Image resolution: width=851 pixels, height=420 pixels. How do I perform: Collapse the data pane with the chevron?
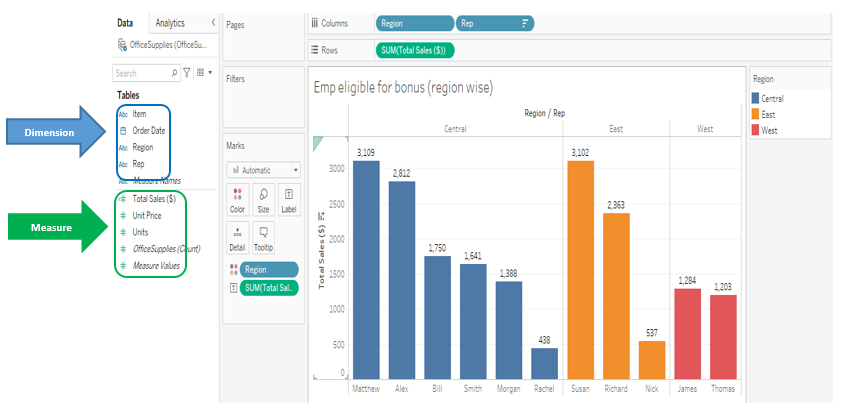213,23
